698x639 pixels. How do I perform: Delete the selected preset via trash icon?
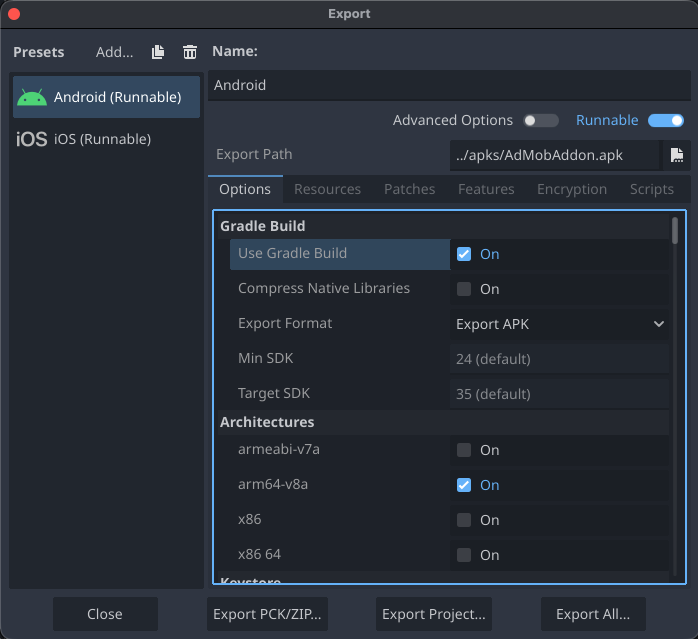pos(190,52)
